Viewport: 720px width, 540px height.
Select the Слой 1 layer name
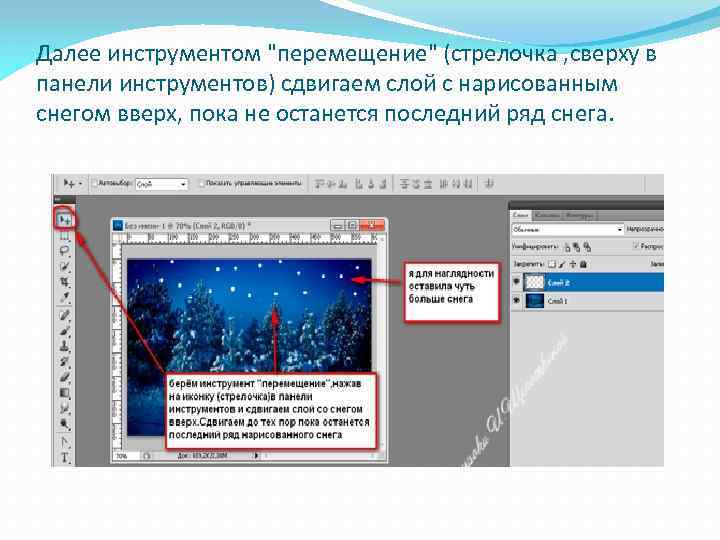click(x=557, y=301)
